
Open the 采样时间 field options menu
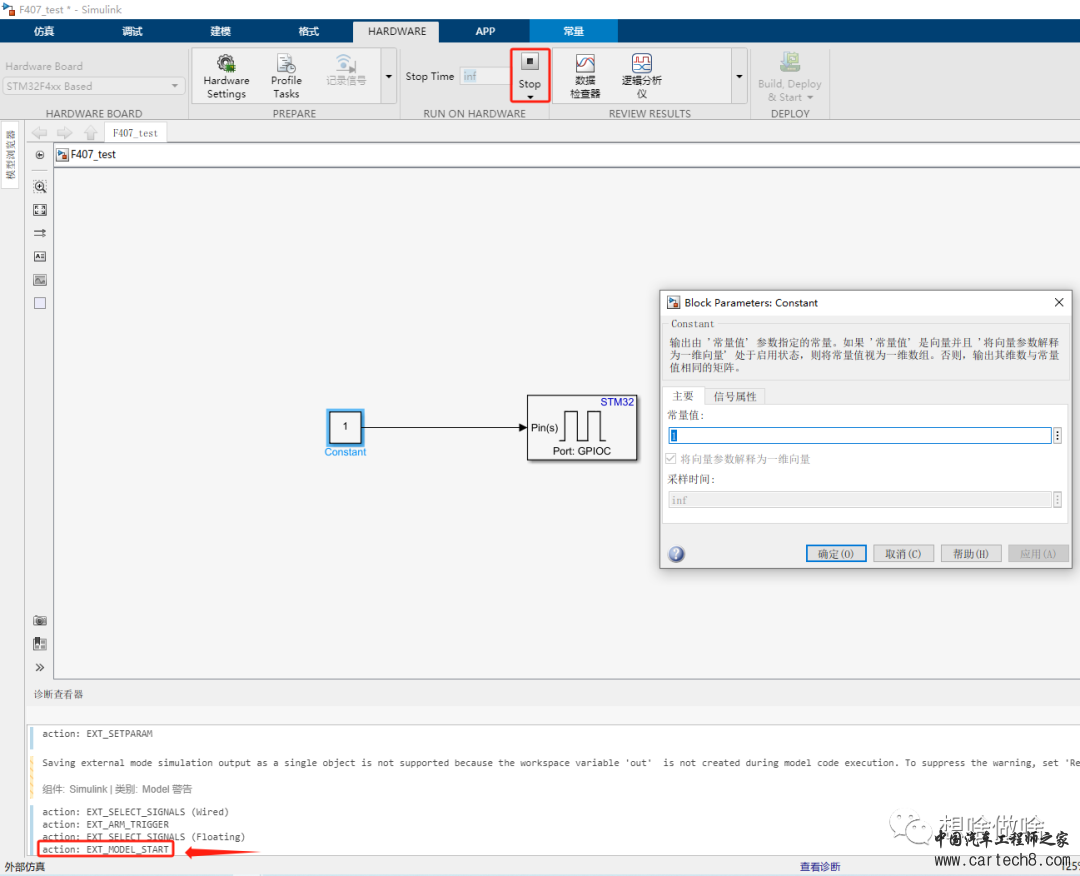pos(1057,500)
